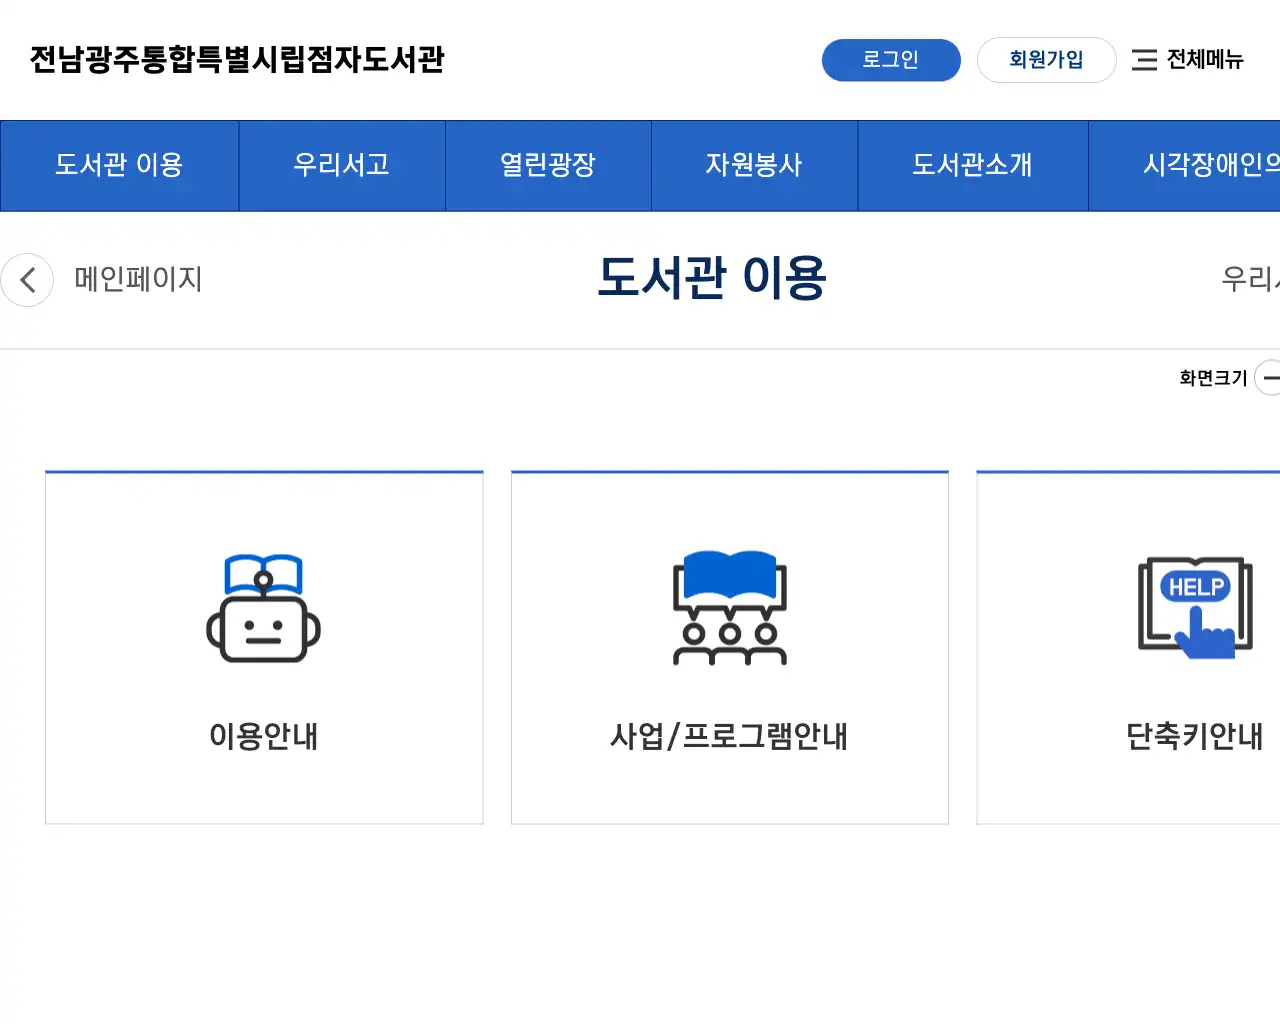
Task: Go to the 전남광주통합특별시립점자도서관 home title
Action: coord(237,60)
